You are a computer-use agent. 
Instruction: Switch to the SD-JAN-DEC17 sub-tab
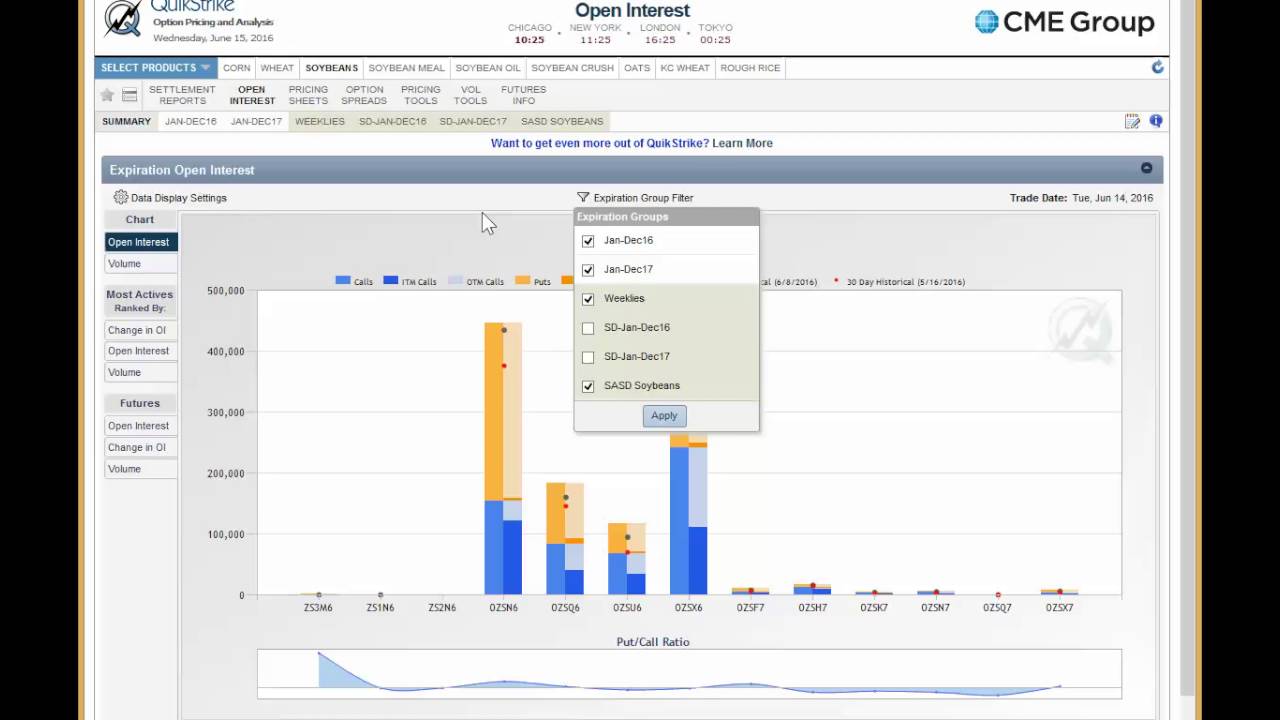(473, 121)
